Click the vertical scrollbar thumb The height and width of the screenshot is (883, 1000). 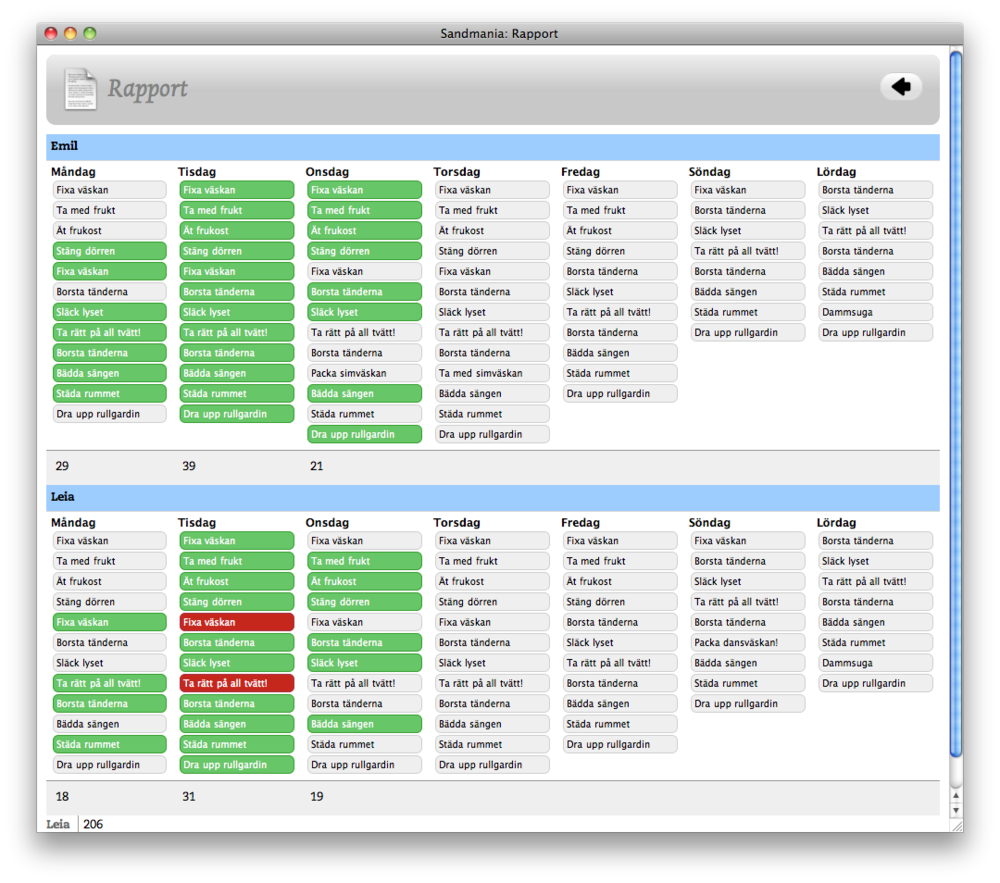pyautogui.click(x=955, y=400)
